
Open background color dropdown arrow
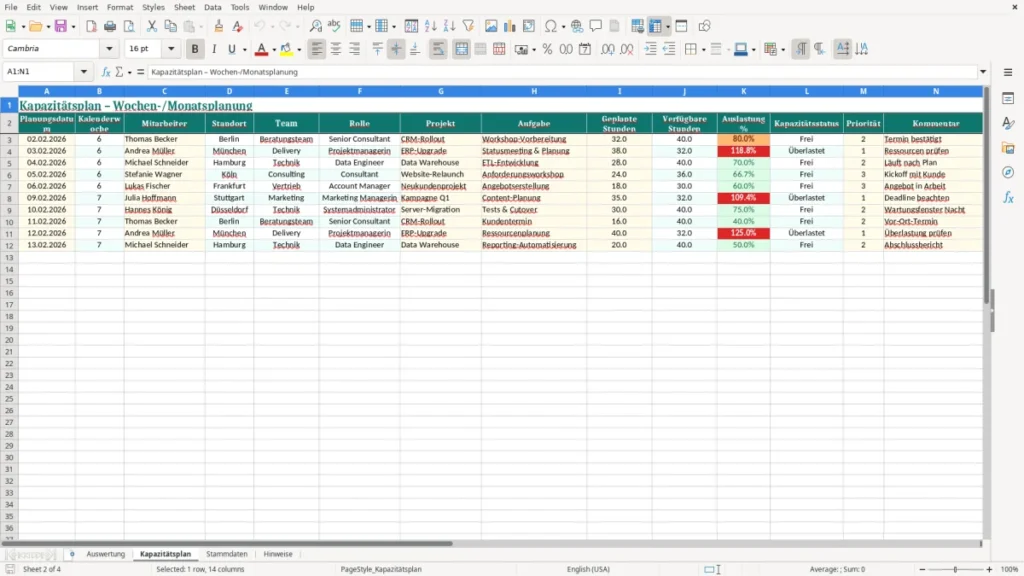[299, 50]
